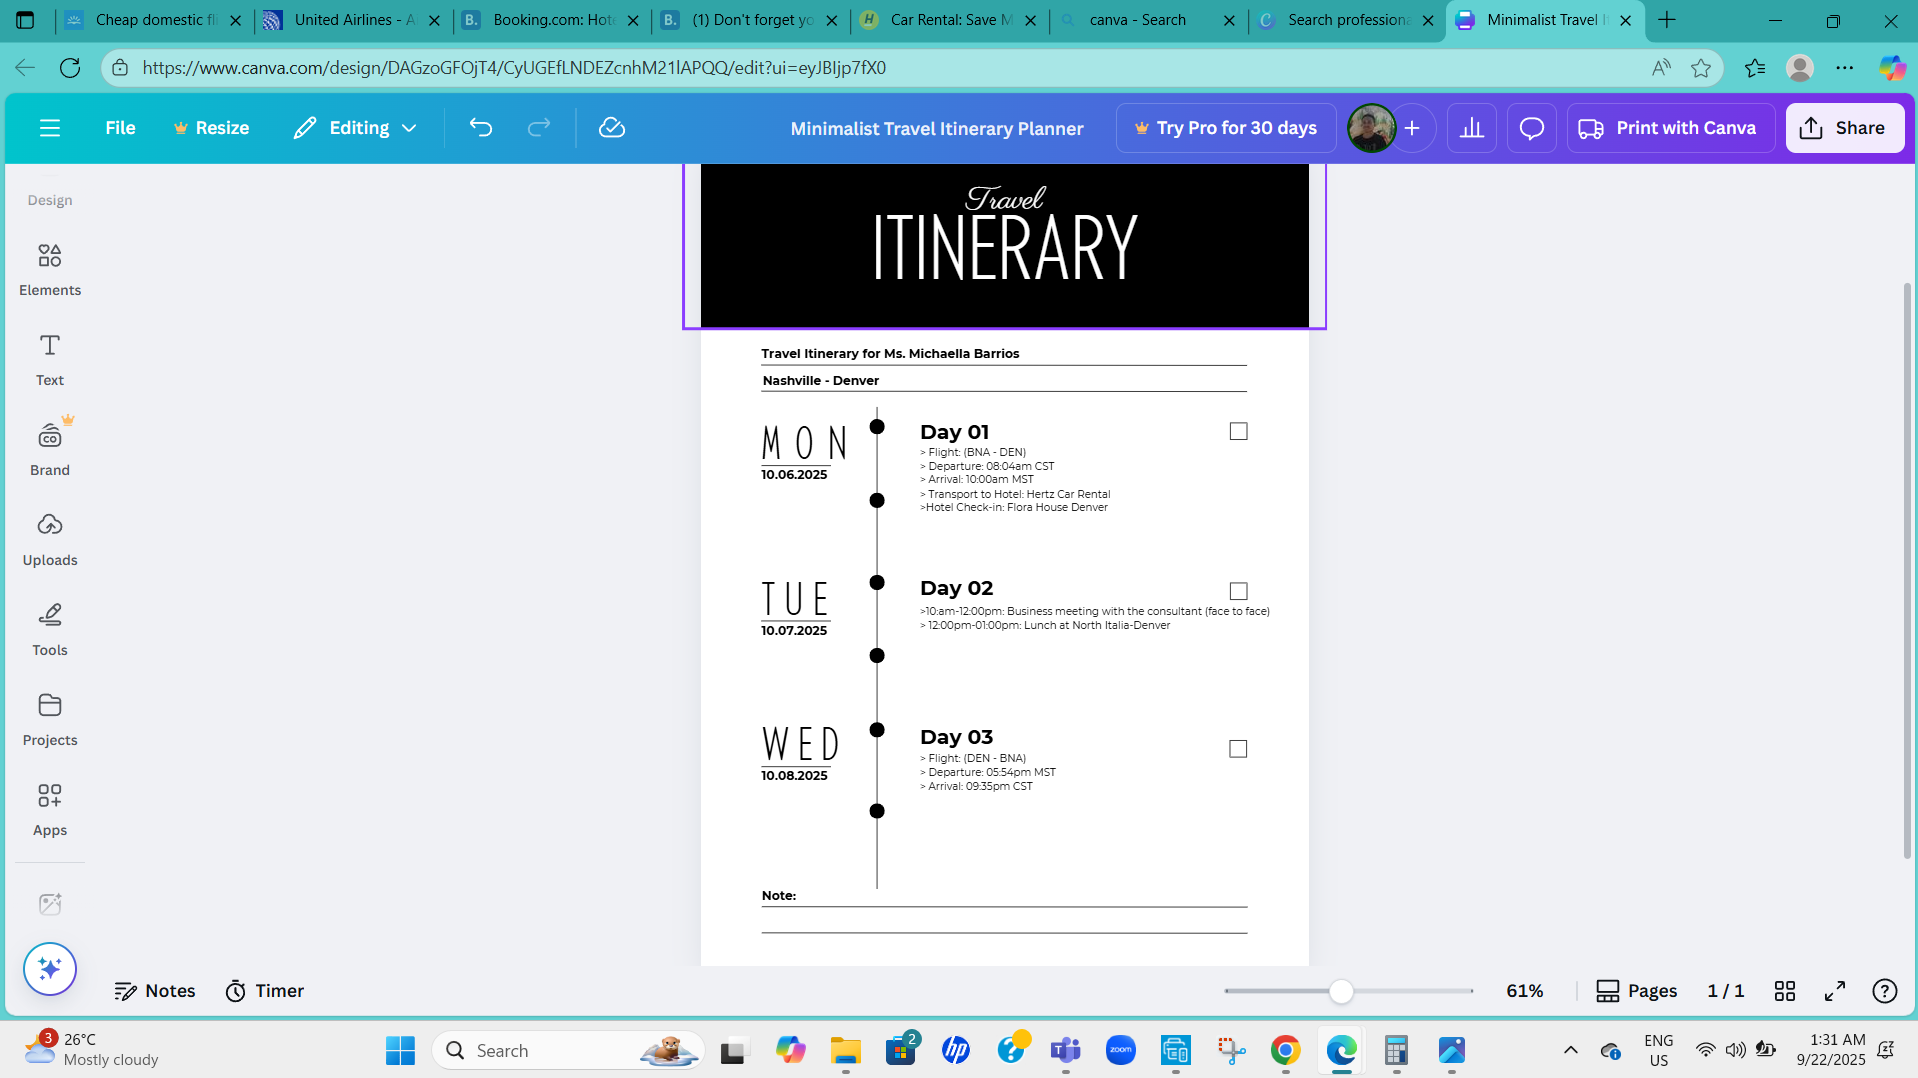Click the Pages button
The height and width of the screenshot is (1078, 1918).
(x=1636, y=991)
